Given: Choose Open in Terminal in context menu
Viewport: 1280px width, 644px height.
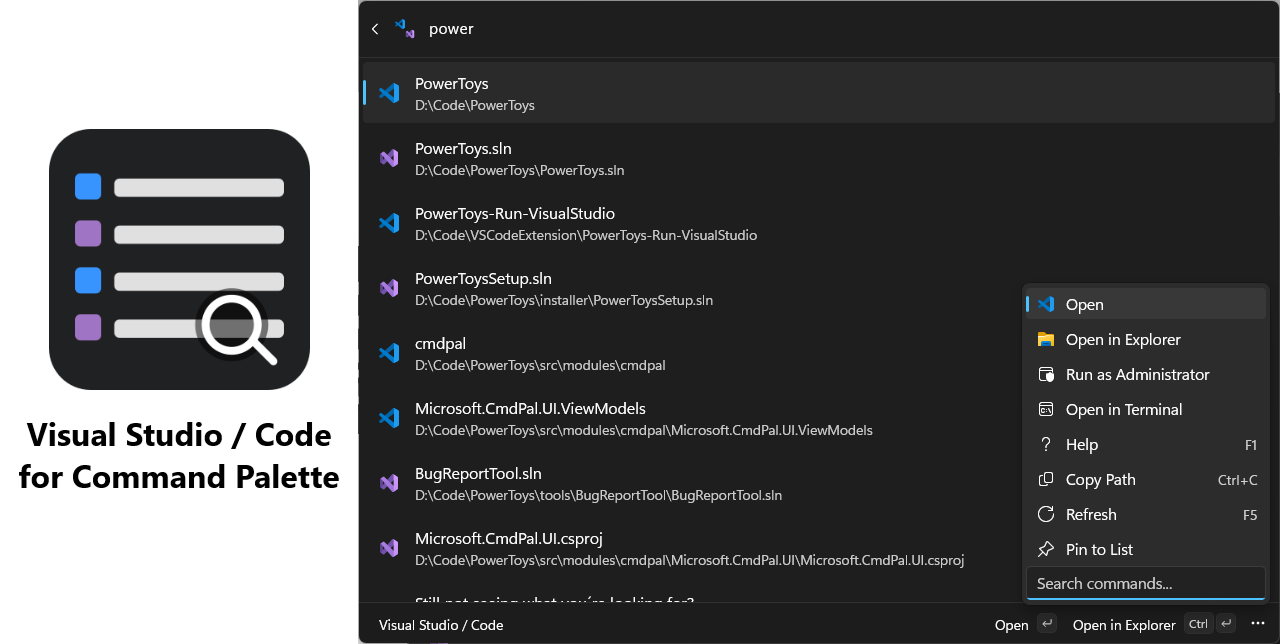Looking at the screenshot, I should (1146, 409).
